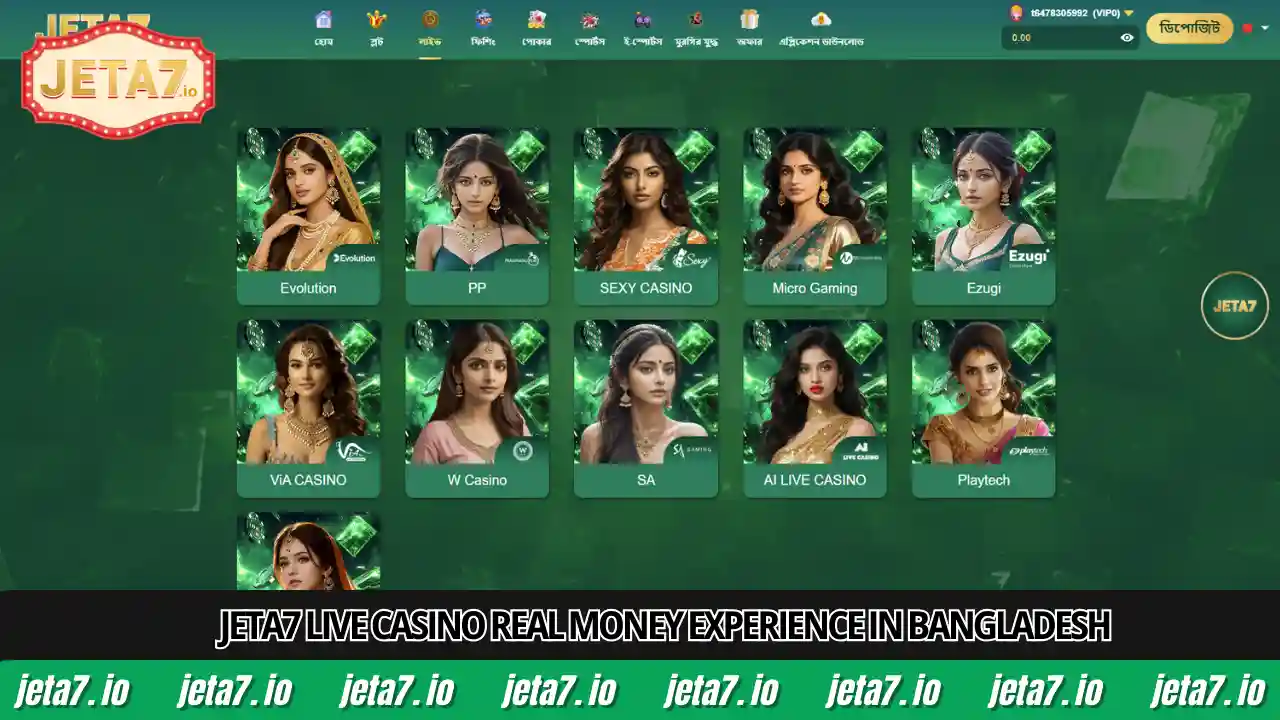Open the Poker nav icon
The image size is (1280, 720).
click(x=537, y=20)
